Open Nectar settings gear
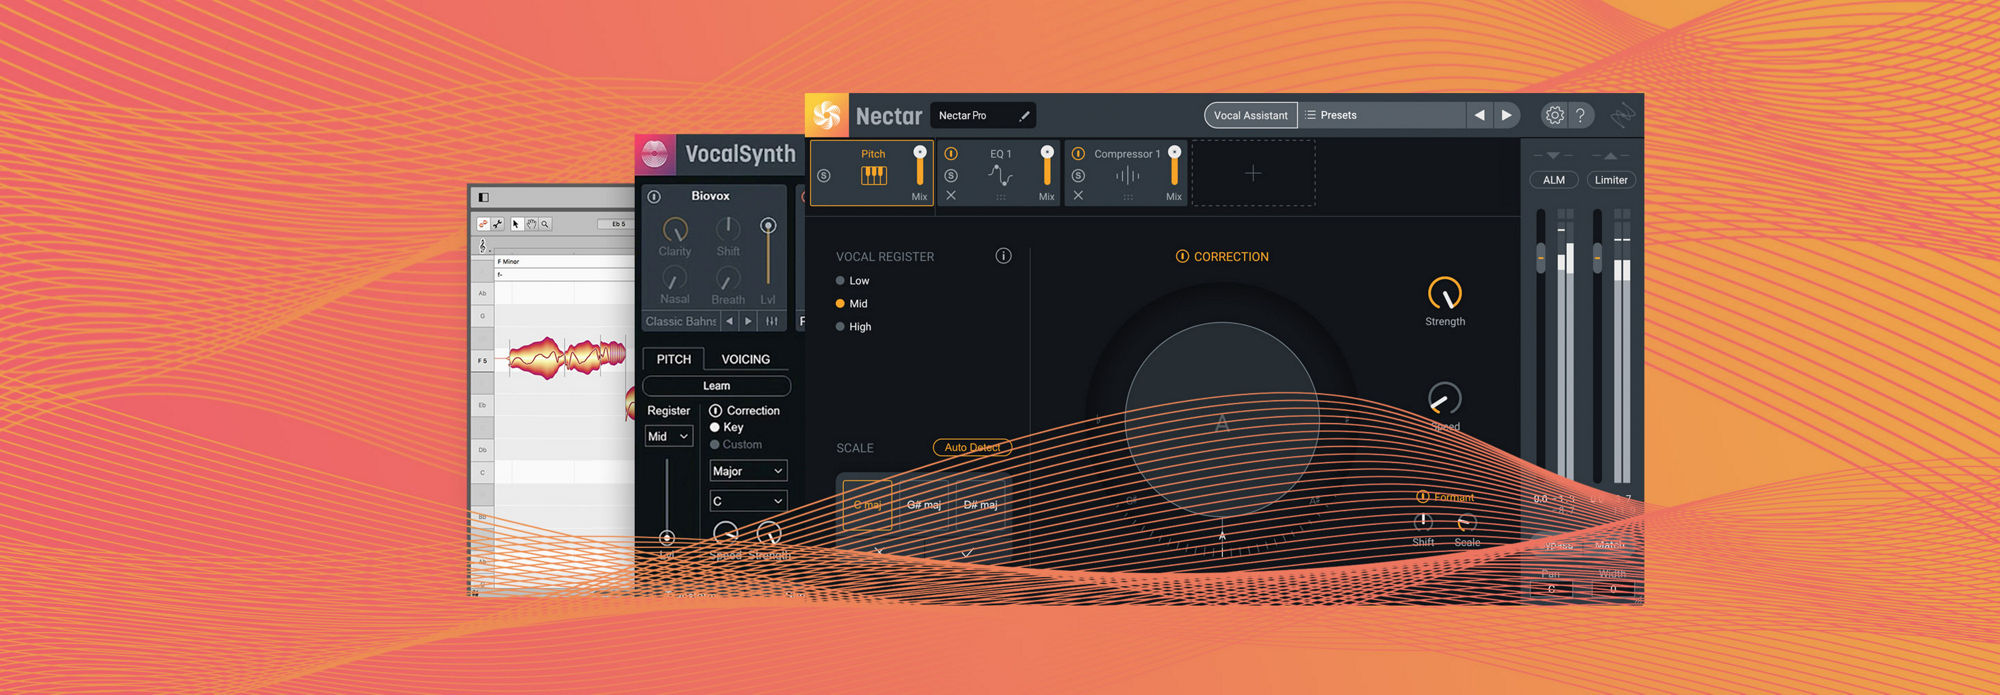Screen dimensions: 2000x695 coord(1554,115)
